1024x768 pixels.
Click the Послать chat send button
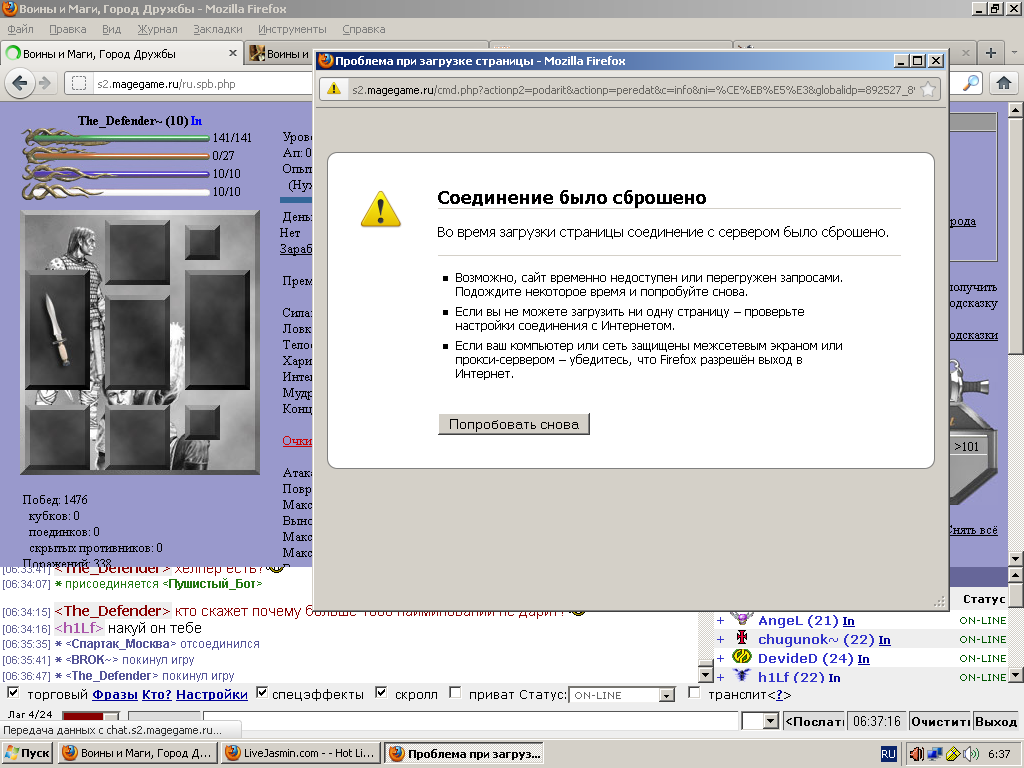(814, 721)
